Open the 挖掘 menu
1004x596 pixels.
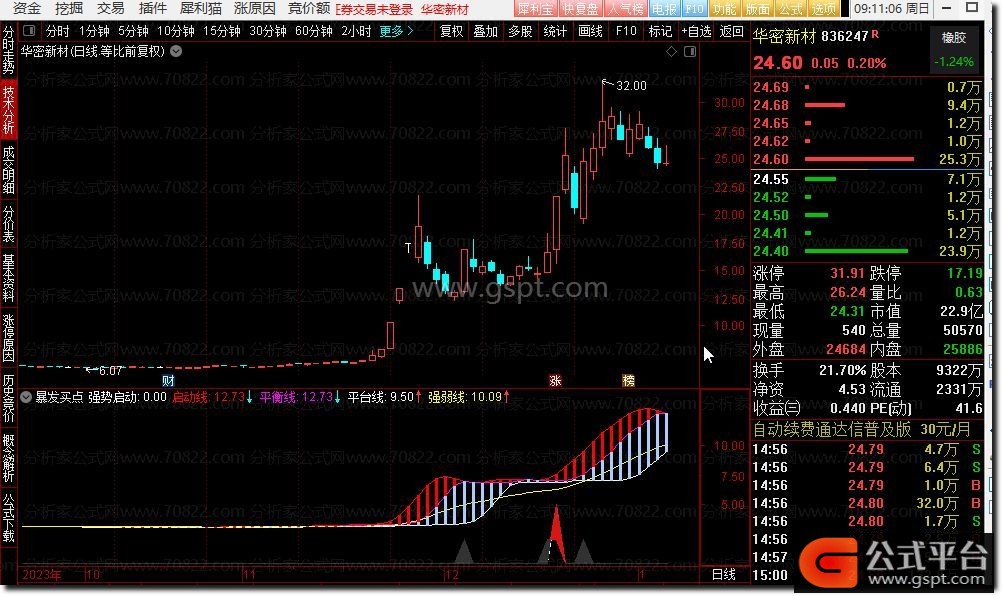69,8
